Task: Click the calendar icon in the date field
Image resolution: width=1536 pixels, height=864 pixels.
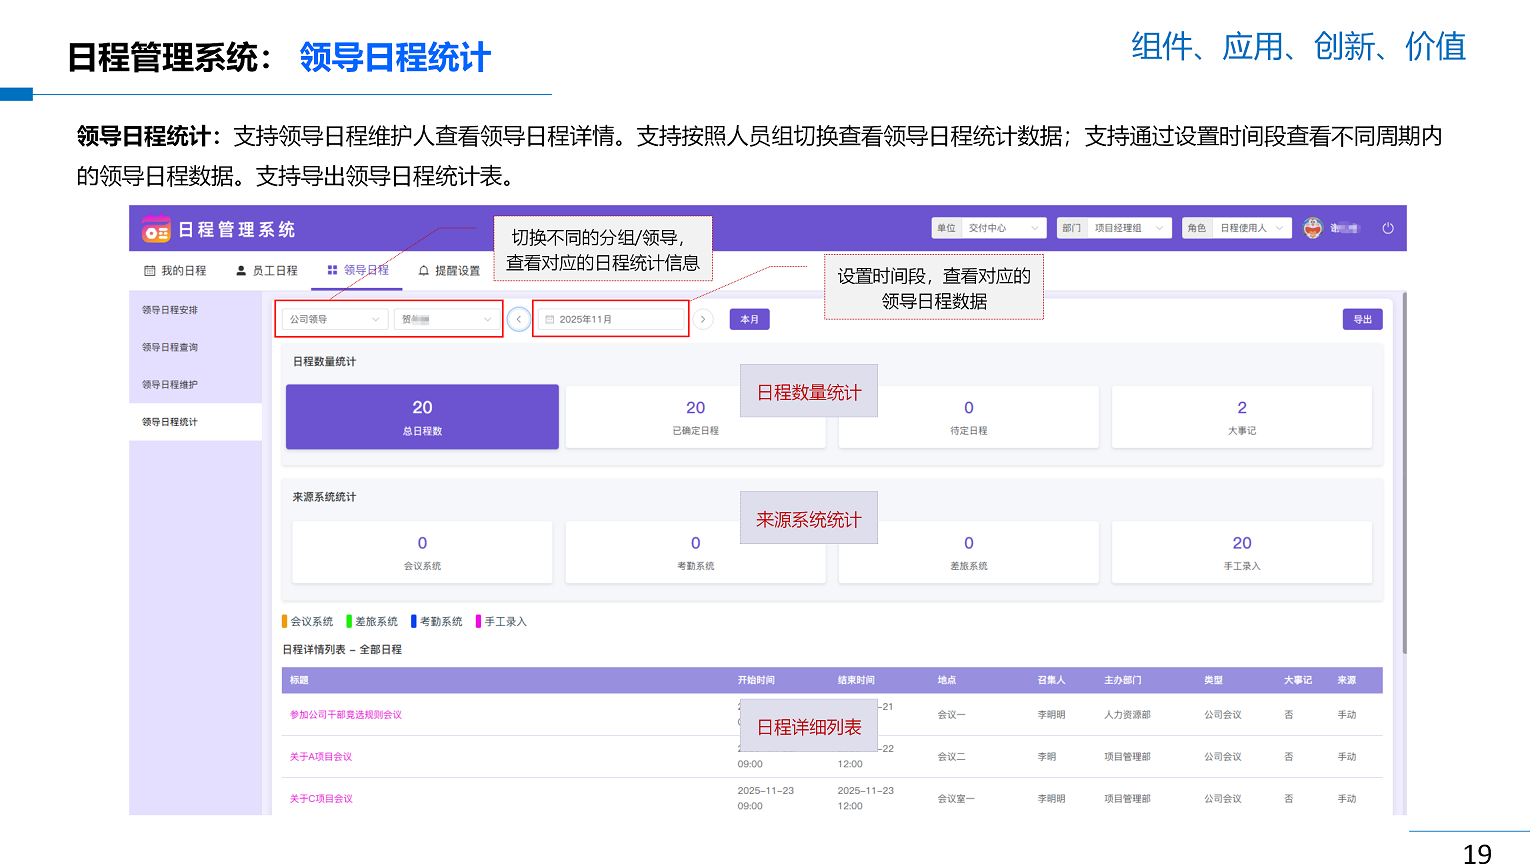Action: tap(549, 320)
